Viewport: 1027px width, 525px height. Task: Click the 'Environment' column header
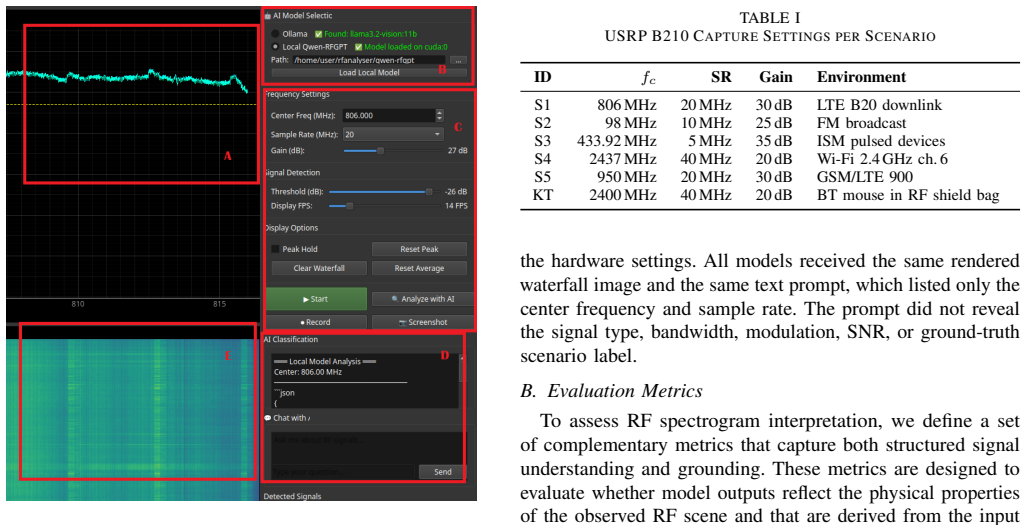pyautogui.click(x=861, y=77)
